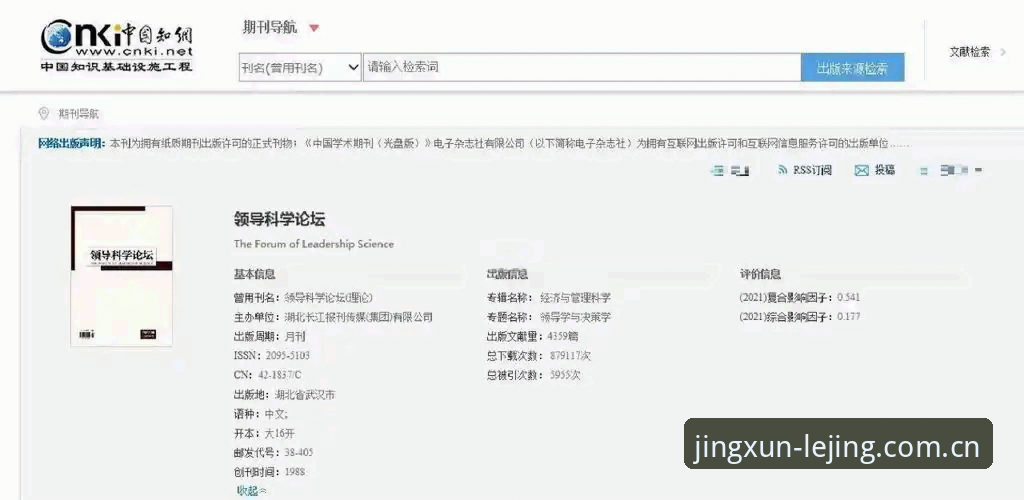Click the 网络出版声明 notice label

coord(72,143)
